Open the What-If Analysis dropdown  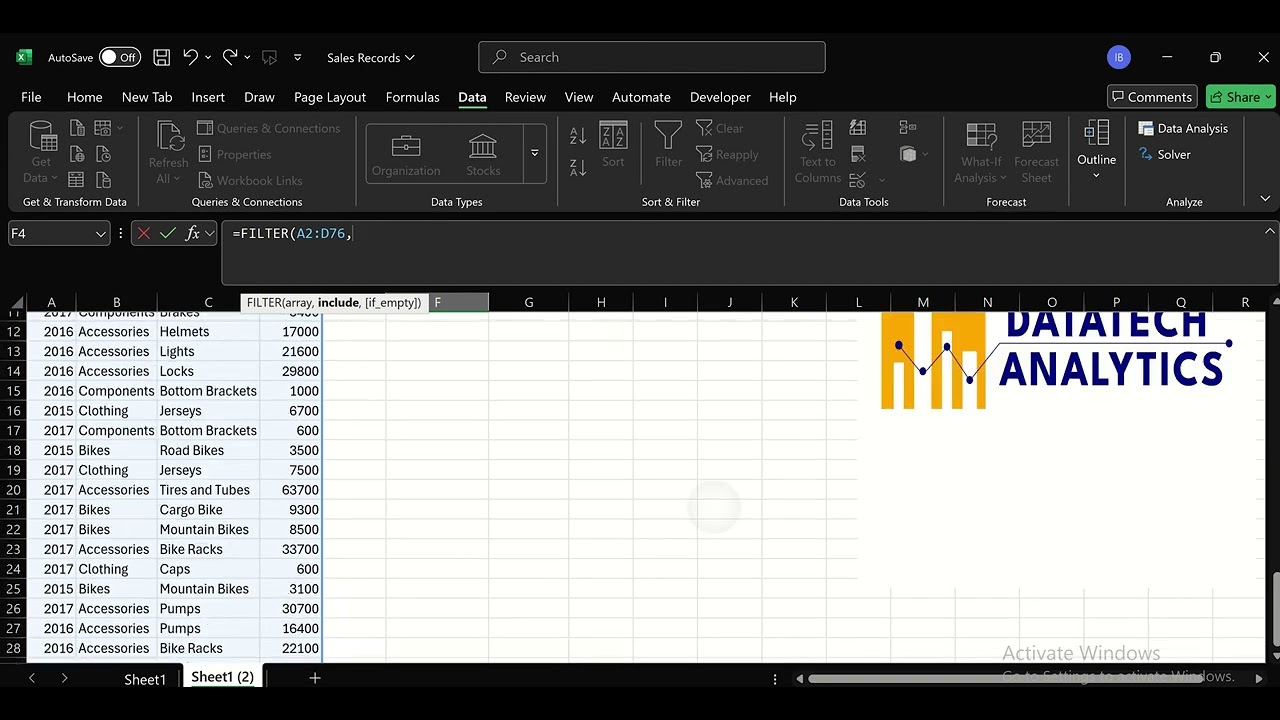pyautogui.click(x=981, y=153)
